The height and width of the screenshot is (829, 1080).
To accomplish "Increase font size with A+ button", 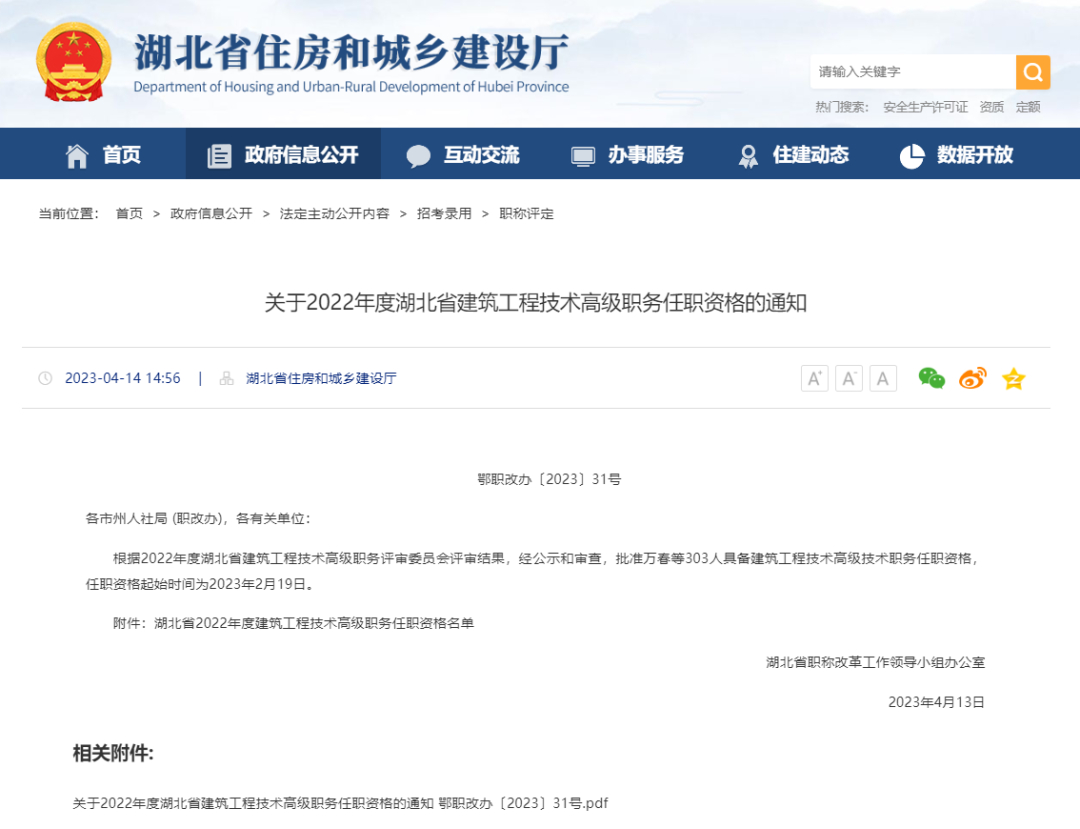I will 814,378.
